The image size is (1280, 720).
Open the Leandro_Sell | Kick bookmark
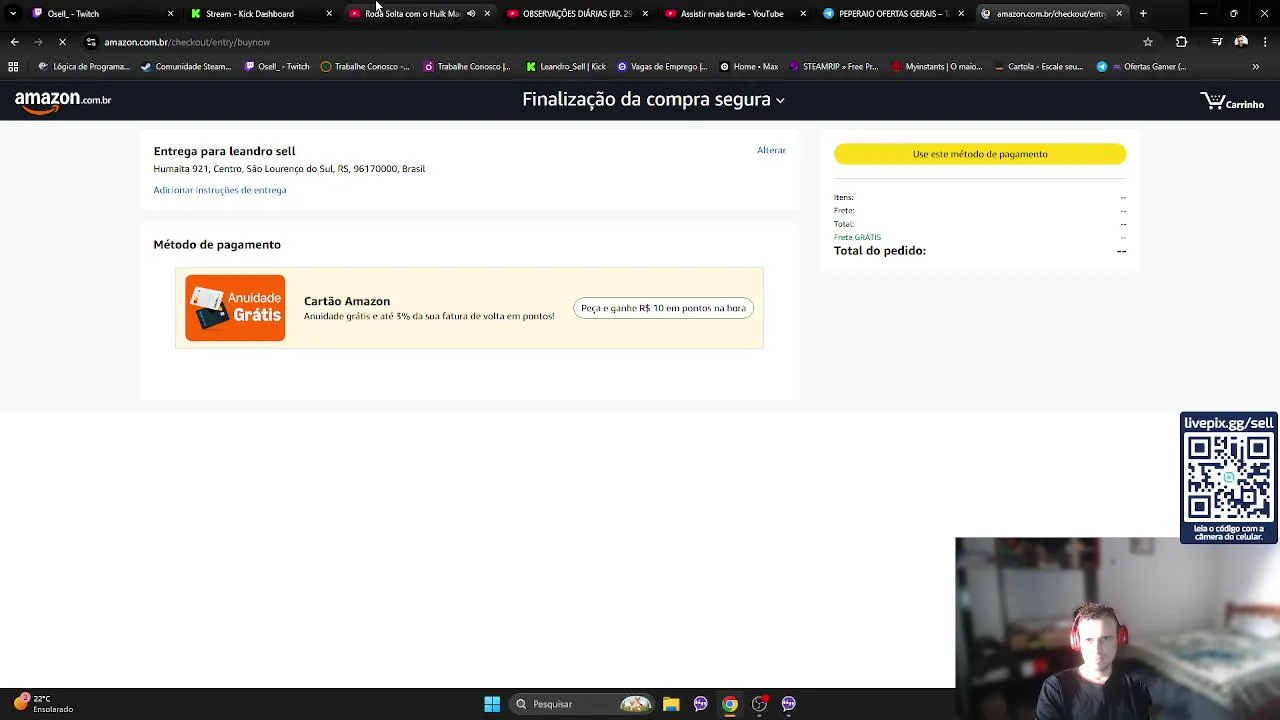tap(566, 67)
